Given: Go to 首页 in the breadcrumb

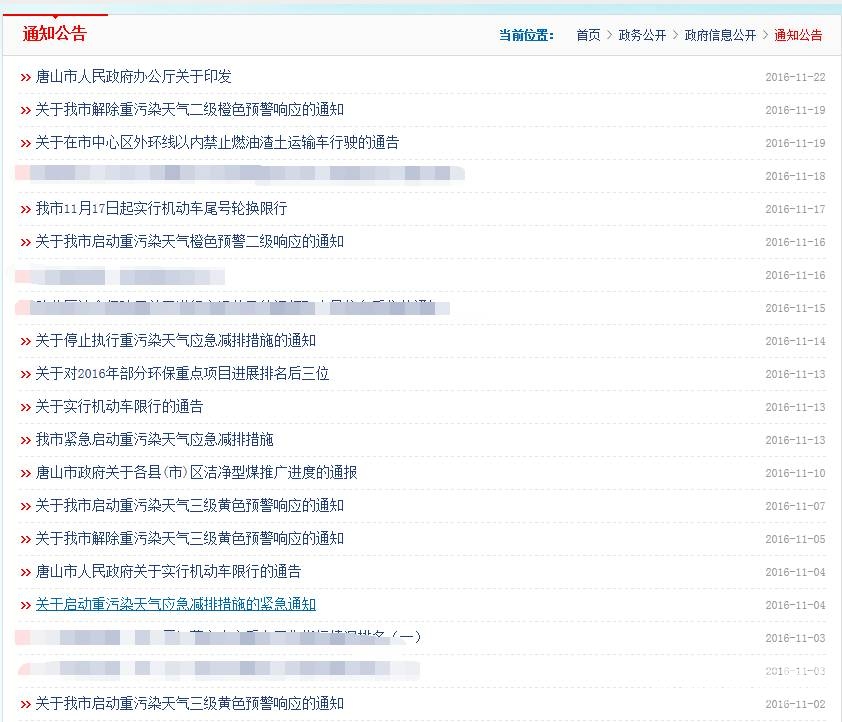Looking at the screenshot, I should [588, 35].
